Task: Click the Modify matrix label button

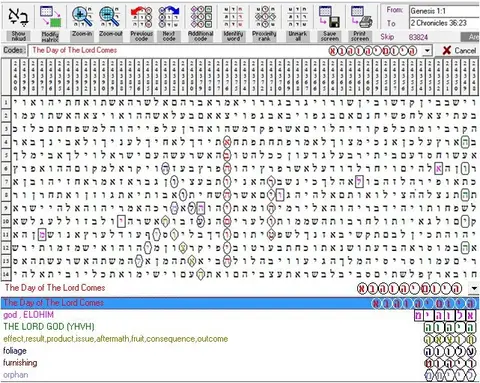Action: pyautogui.click(x=50, y=36)
